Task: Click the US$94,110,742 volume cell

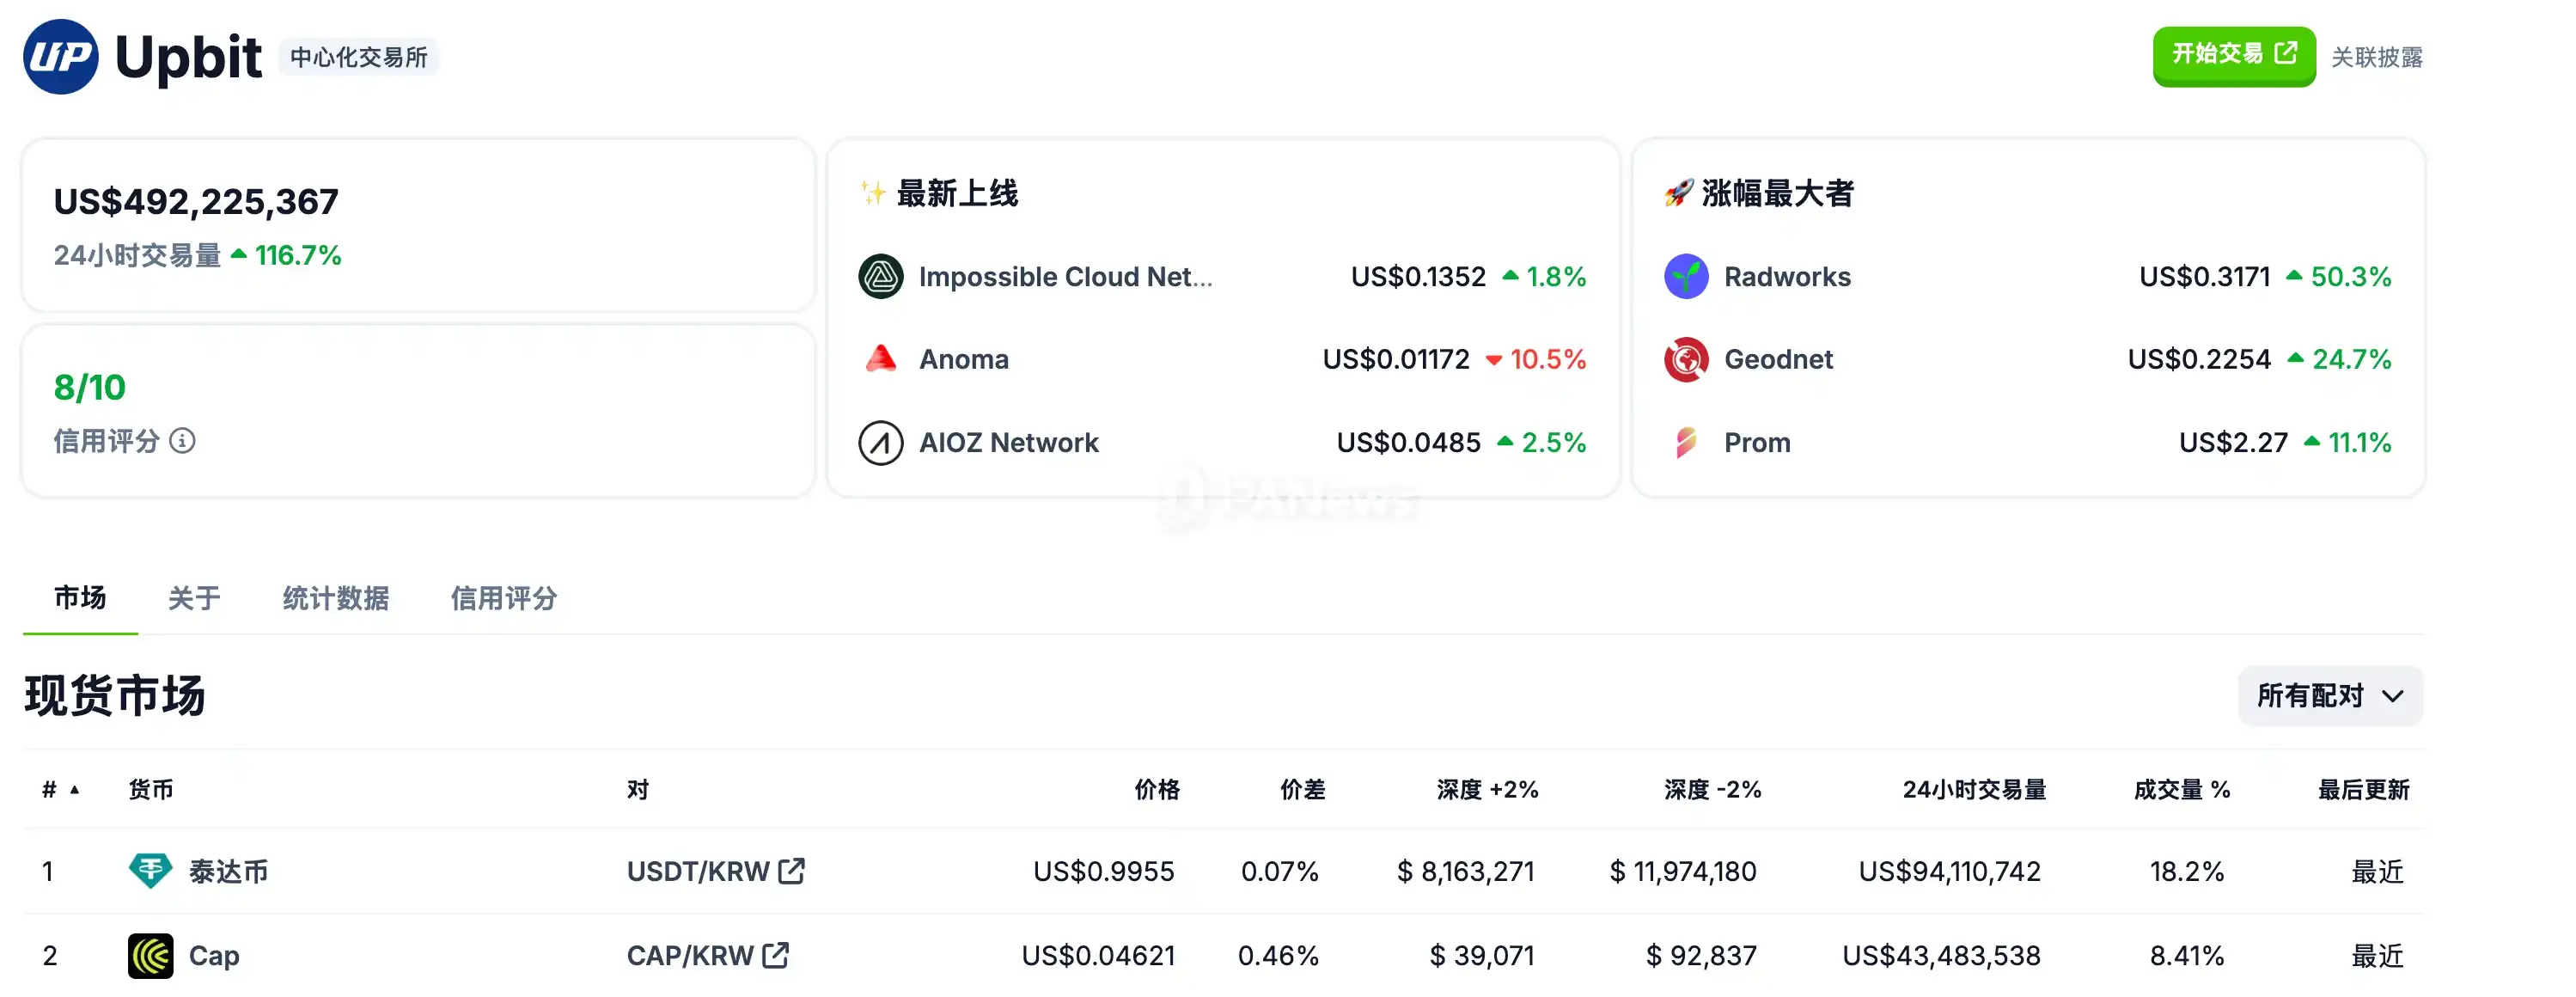Action: pyautogui.click(x=1949, y=871)
